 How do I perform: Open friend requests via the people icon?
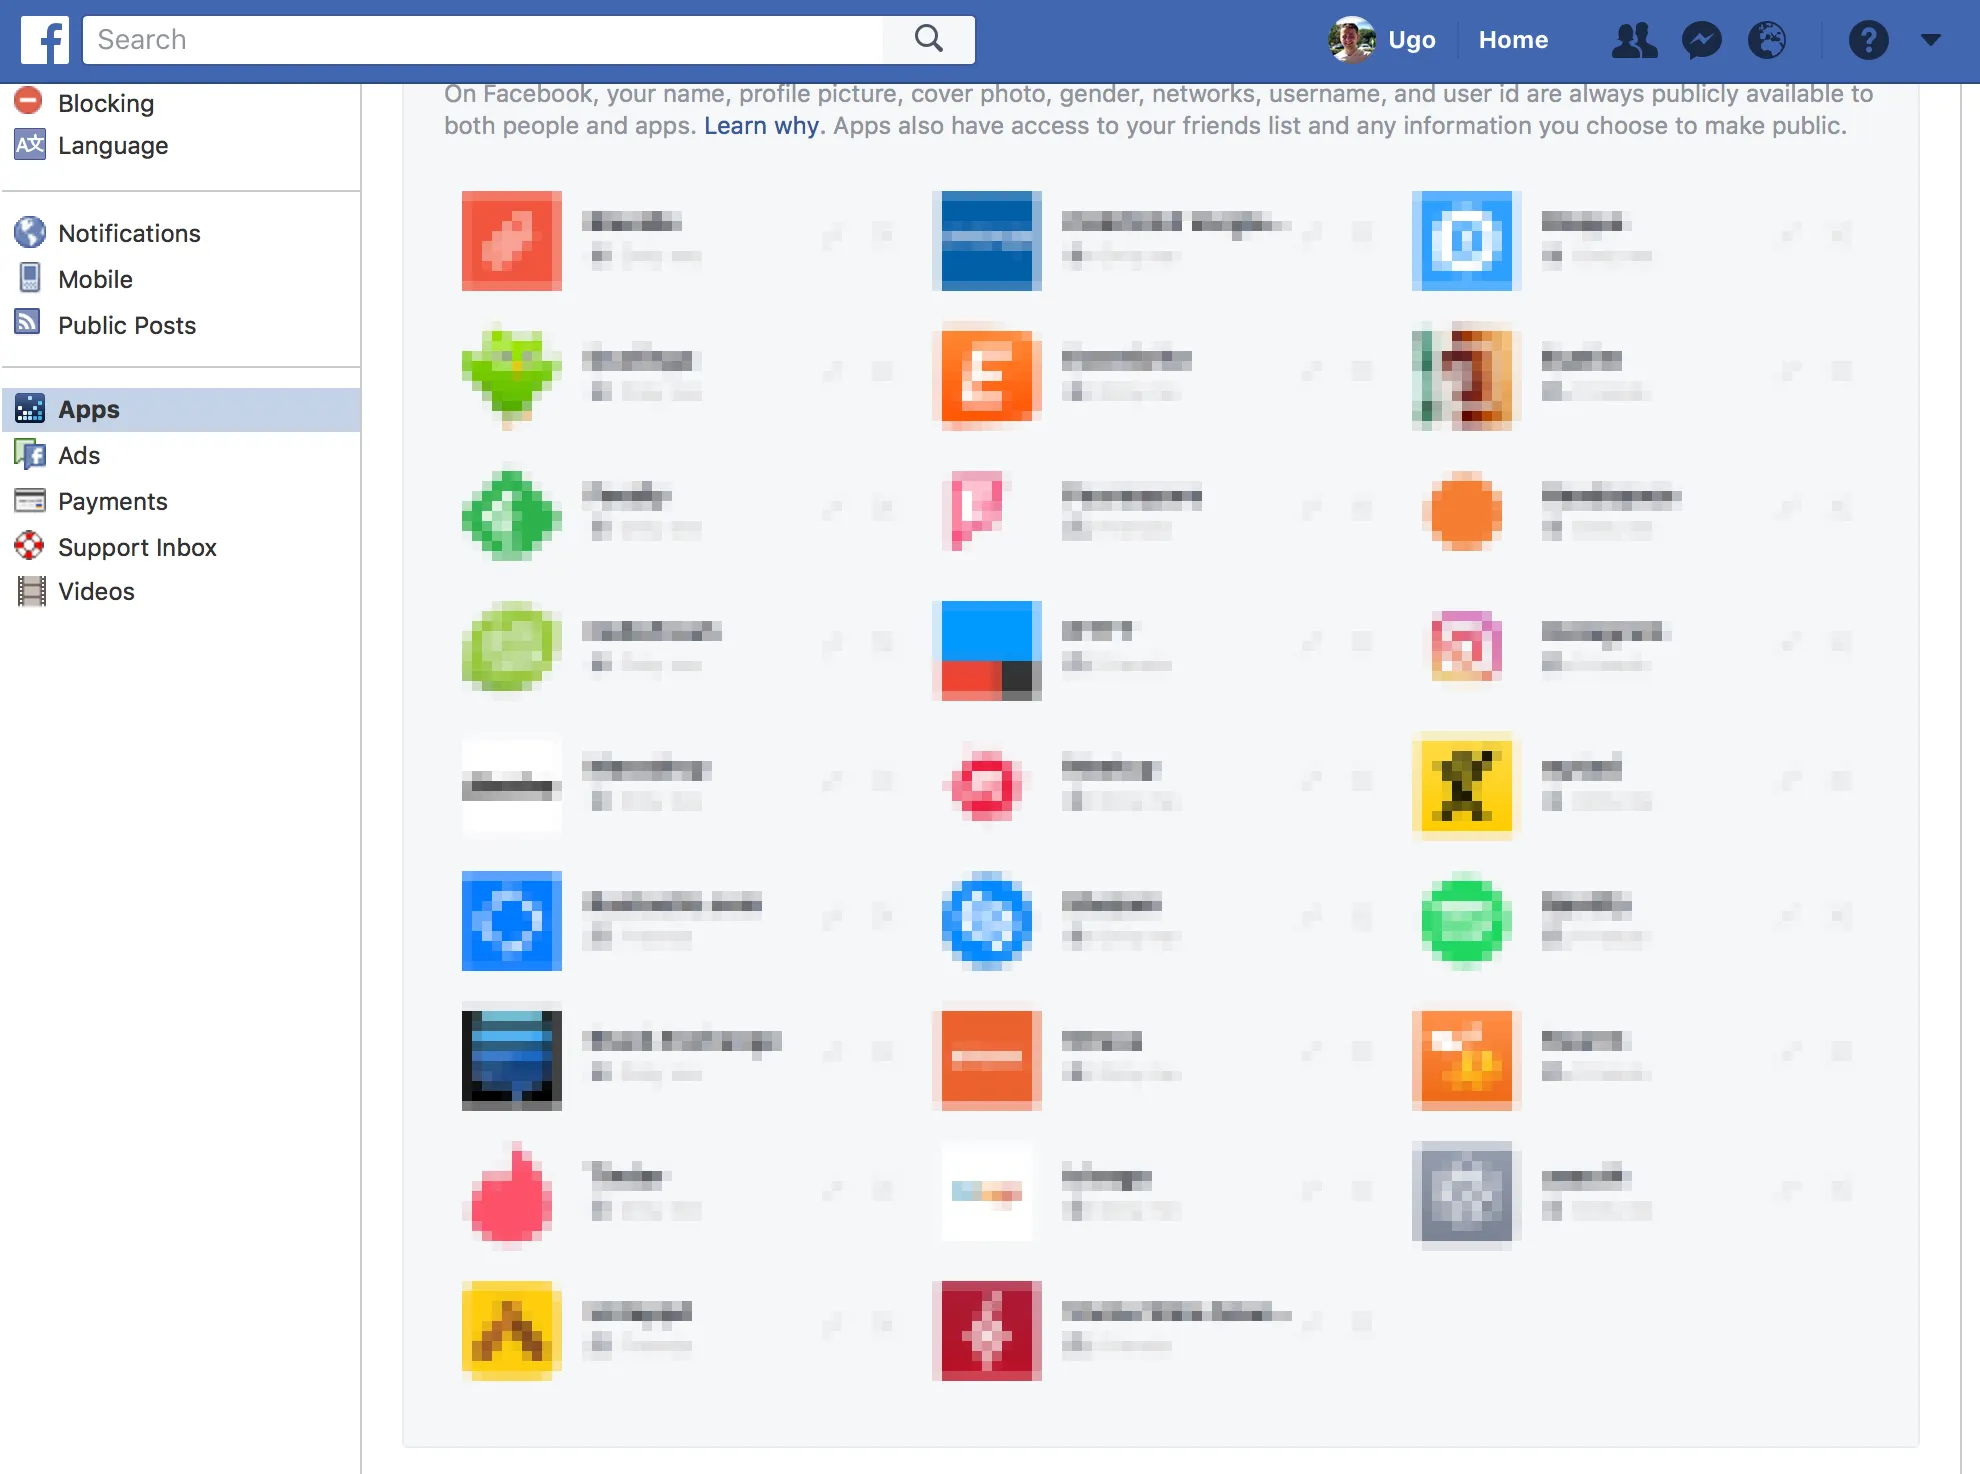click(x=1634, y=40)
